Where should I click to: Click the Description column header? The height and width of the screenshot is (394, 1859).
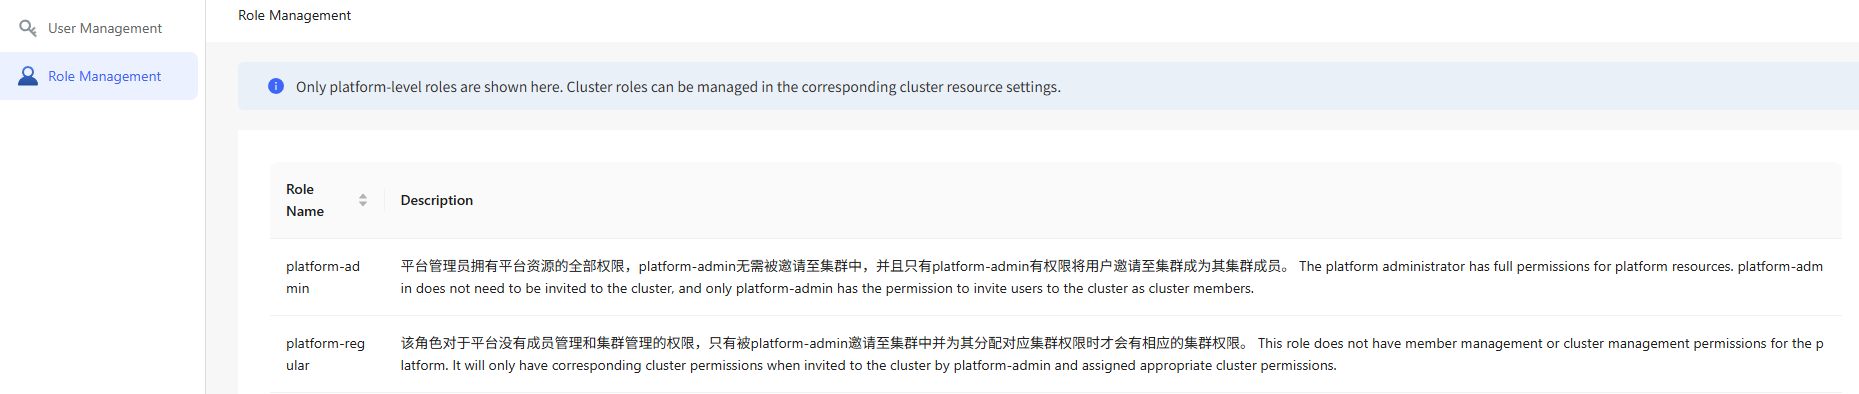(437, 200)
